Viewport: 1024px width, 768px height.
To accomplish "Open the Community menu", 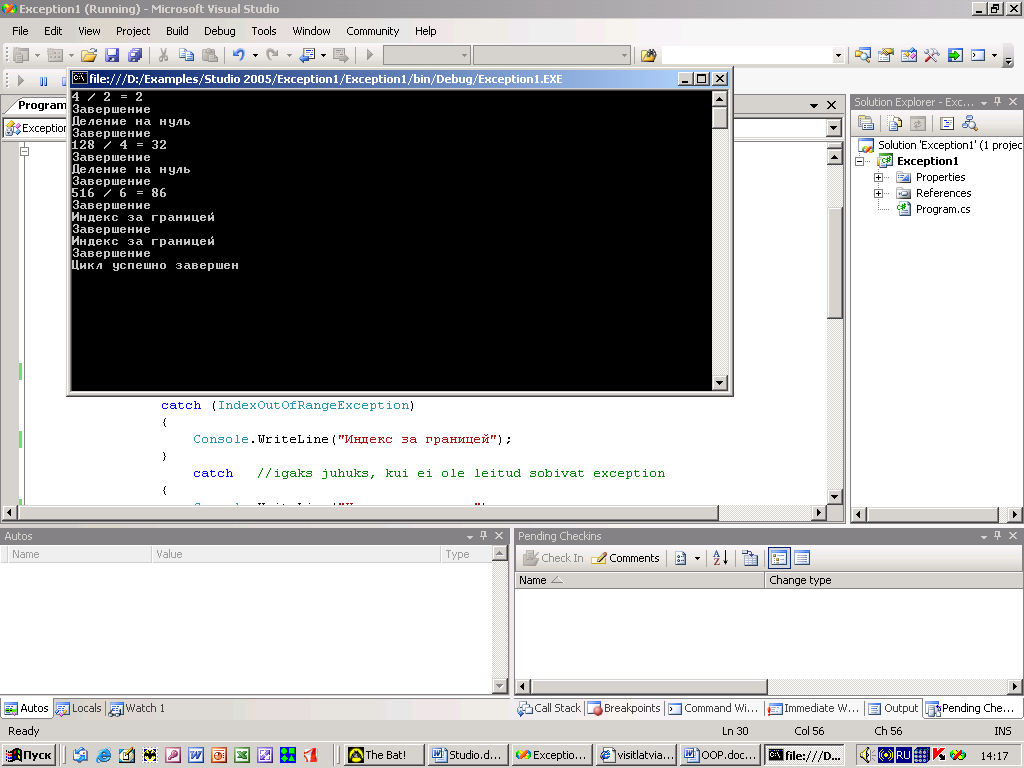I will [372, 31].
